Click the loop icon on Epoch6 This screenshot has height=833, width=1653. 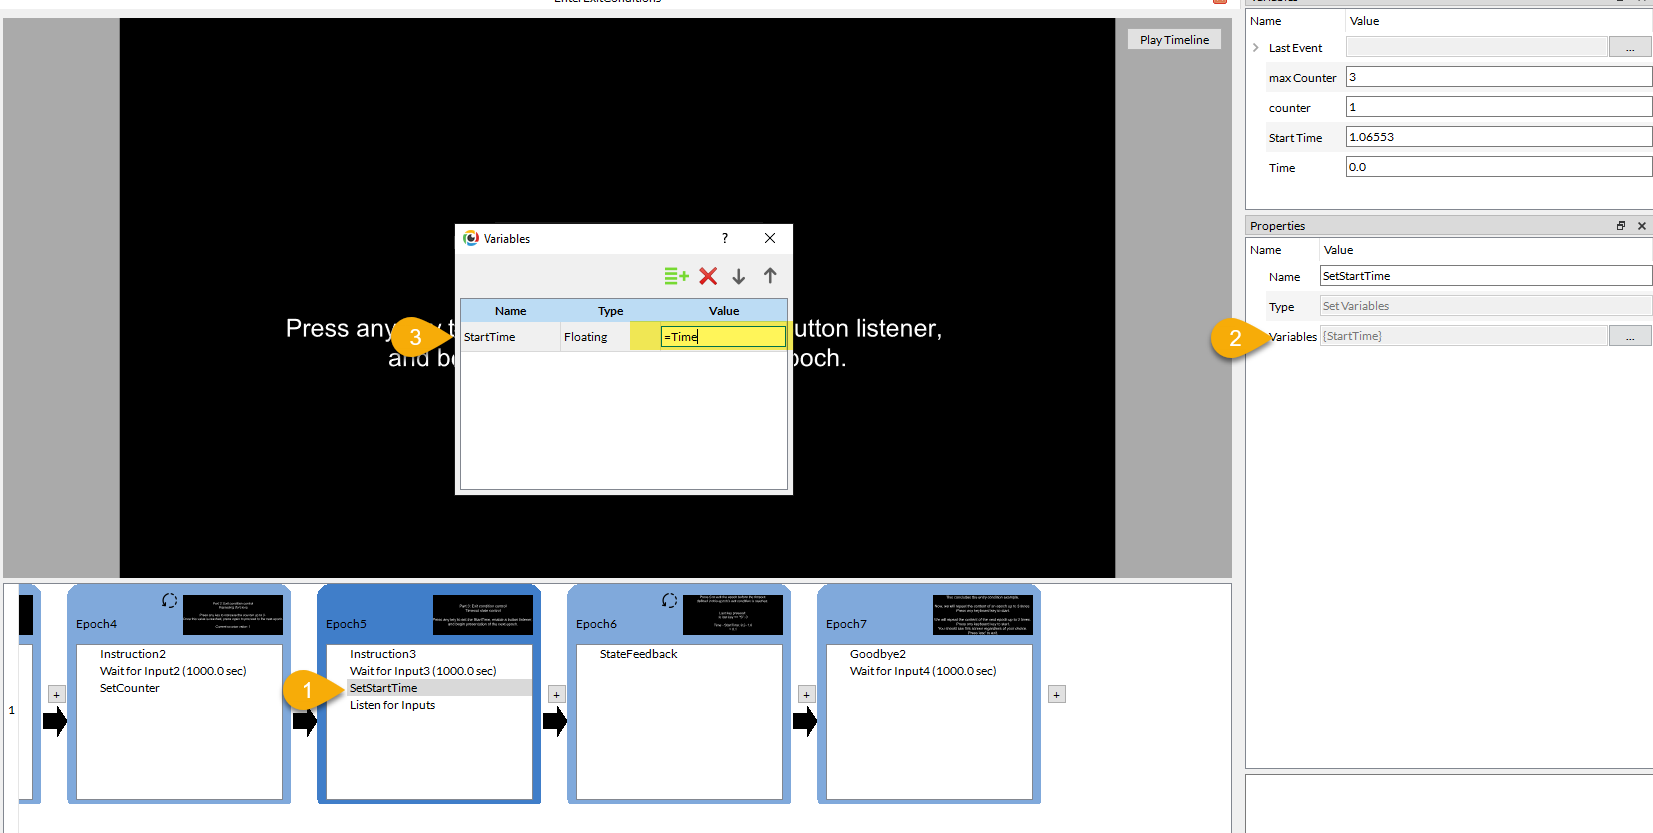click(x=669, y=600)
